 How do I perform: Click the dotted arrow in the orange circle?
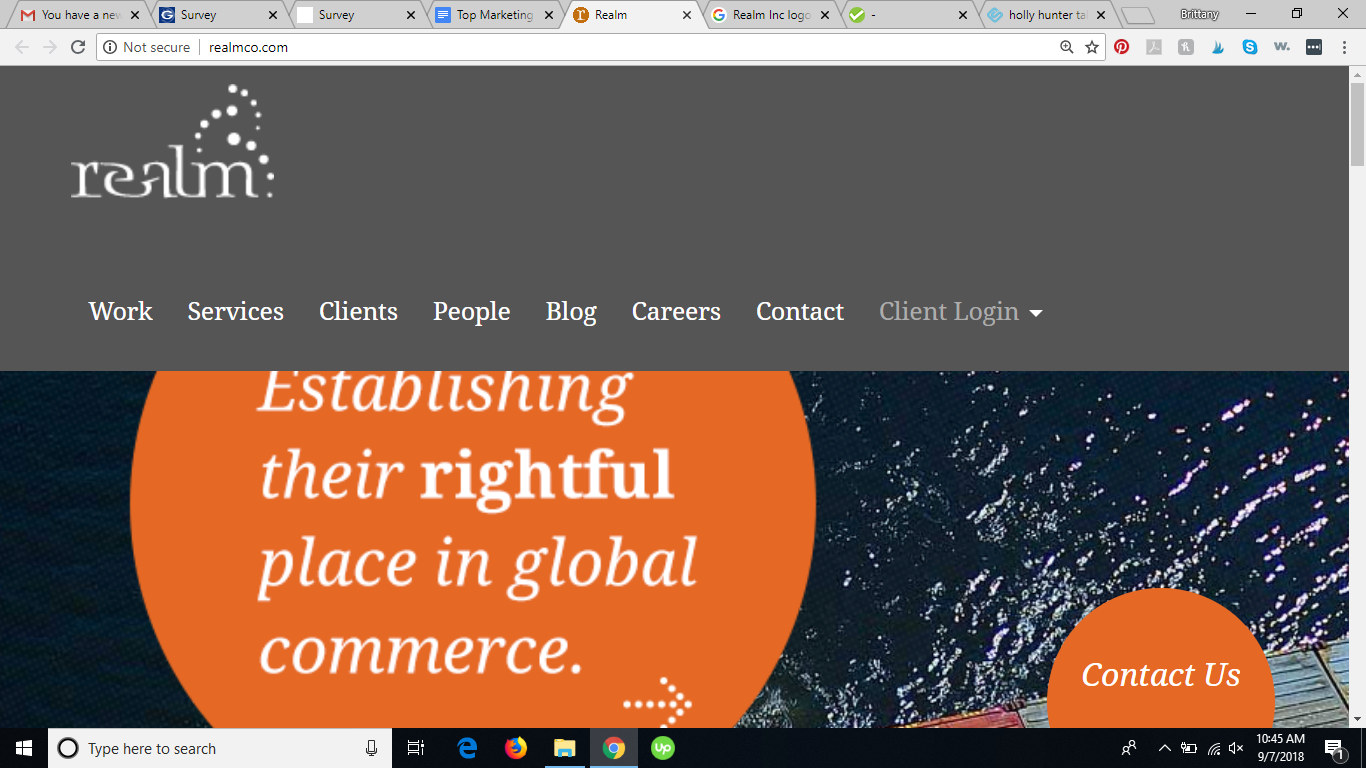(657, 701)
